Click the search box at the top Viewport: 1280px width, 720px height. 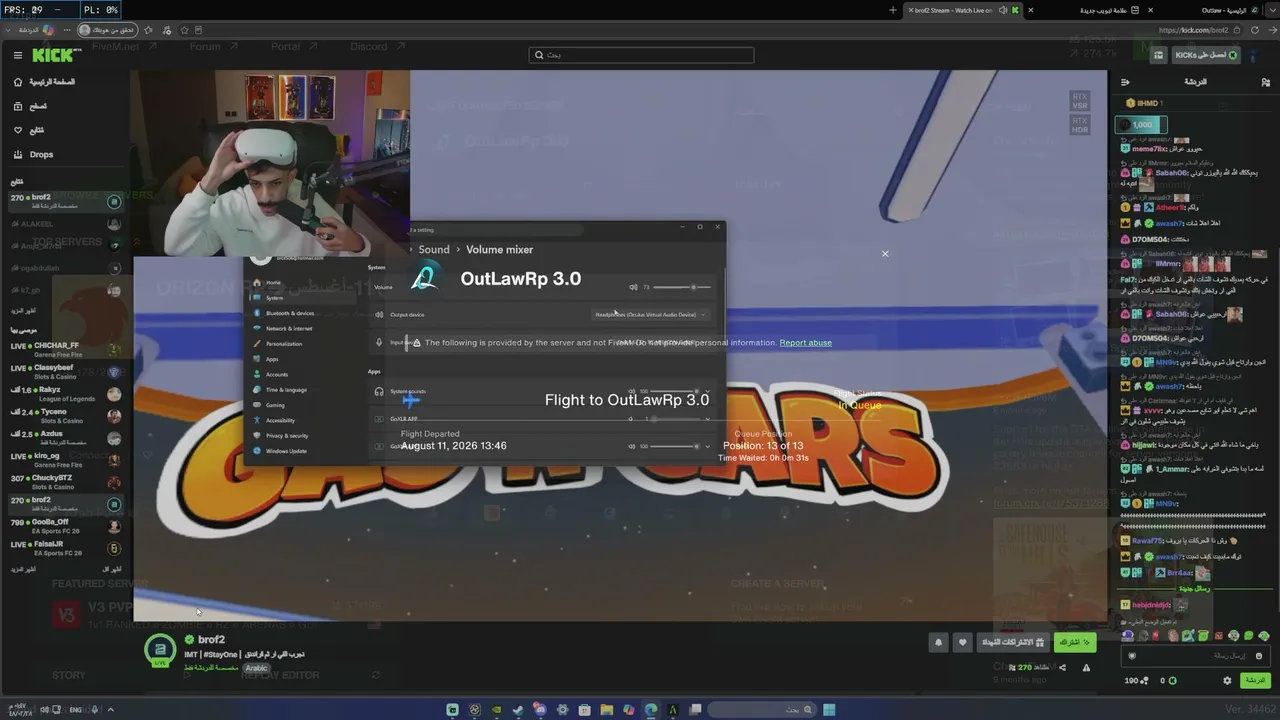pos(640,55)
